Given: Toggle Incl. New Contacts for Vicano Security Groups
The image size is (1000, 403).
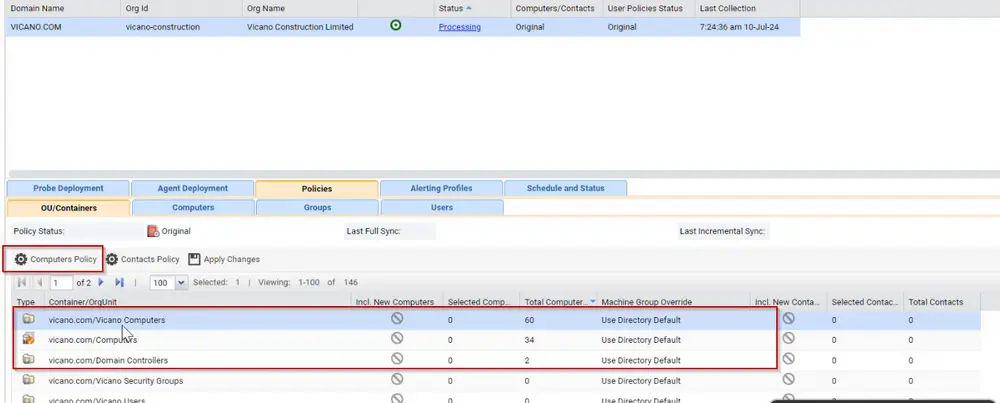Looking at the screenshot, I should tap(788, 379).
